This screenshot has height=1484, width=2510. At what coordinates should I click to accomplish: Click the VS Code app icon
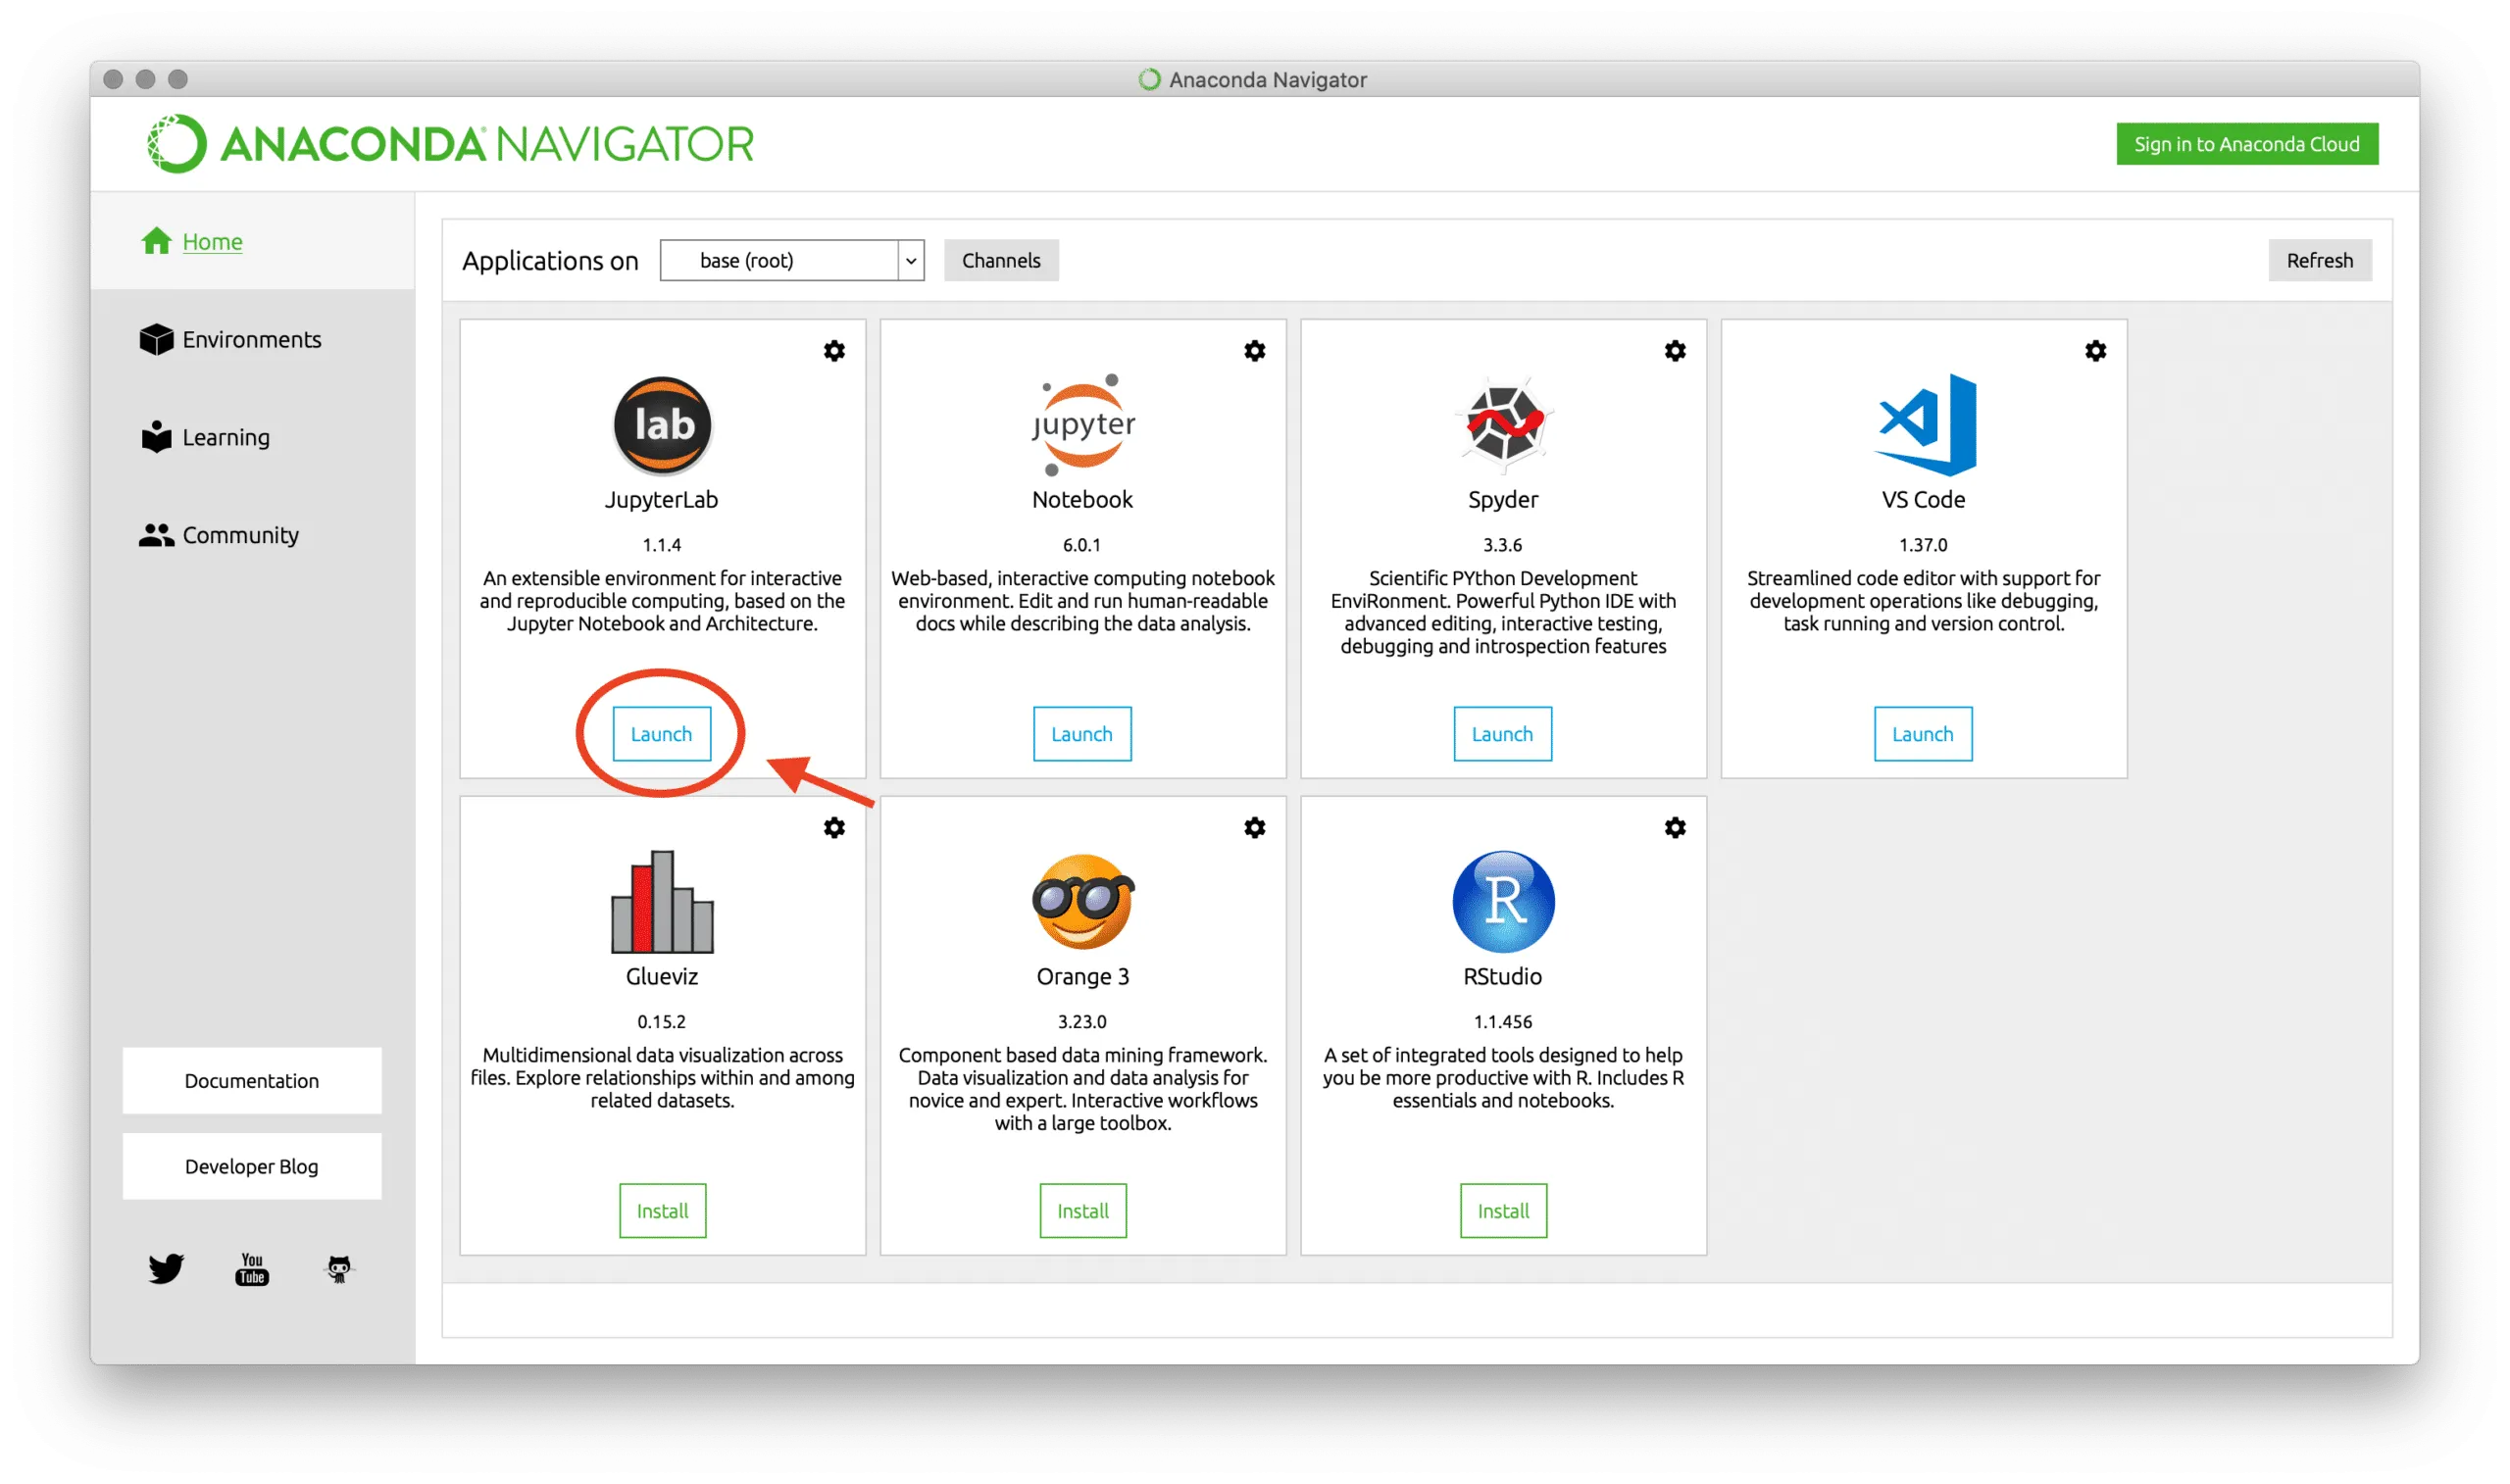coord(1924,425)
